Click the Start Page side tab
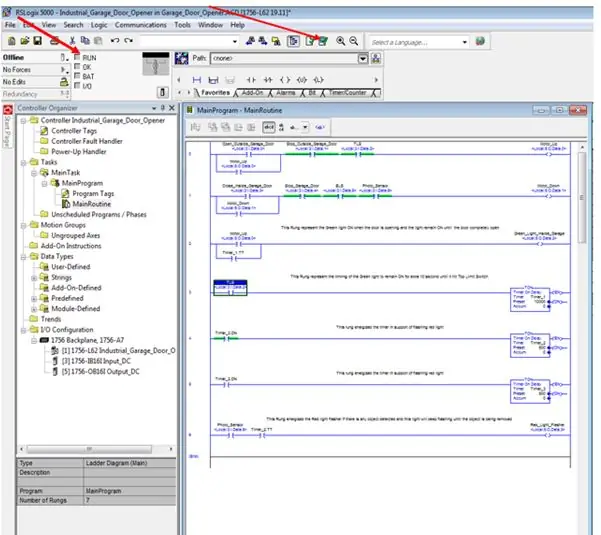601x535 pixels. (7, 130)
